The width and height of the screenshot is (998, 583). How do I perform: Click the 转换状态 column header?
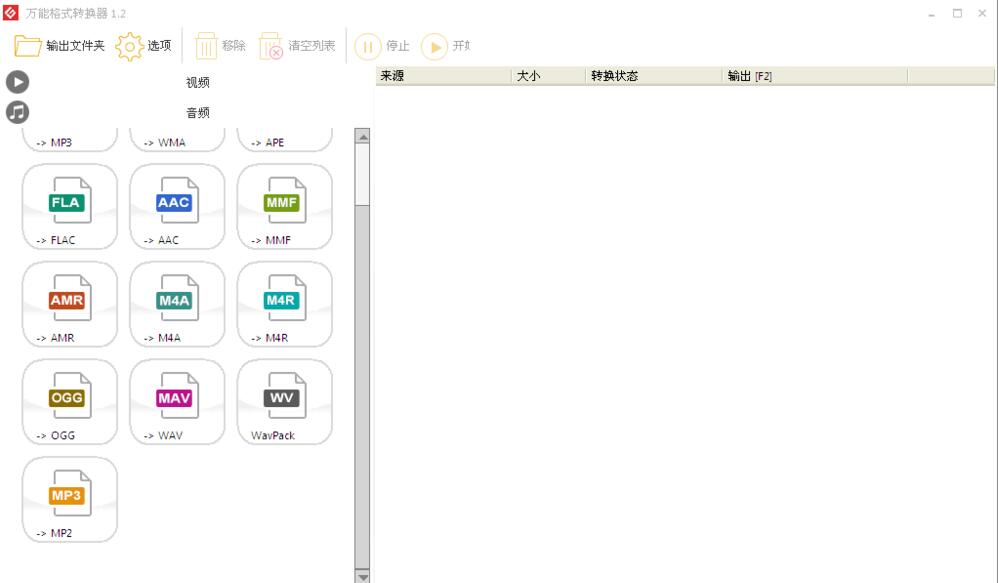(x=652, y=76)
